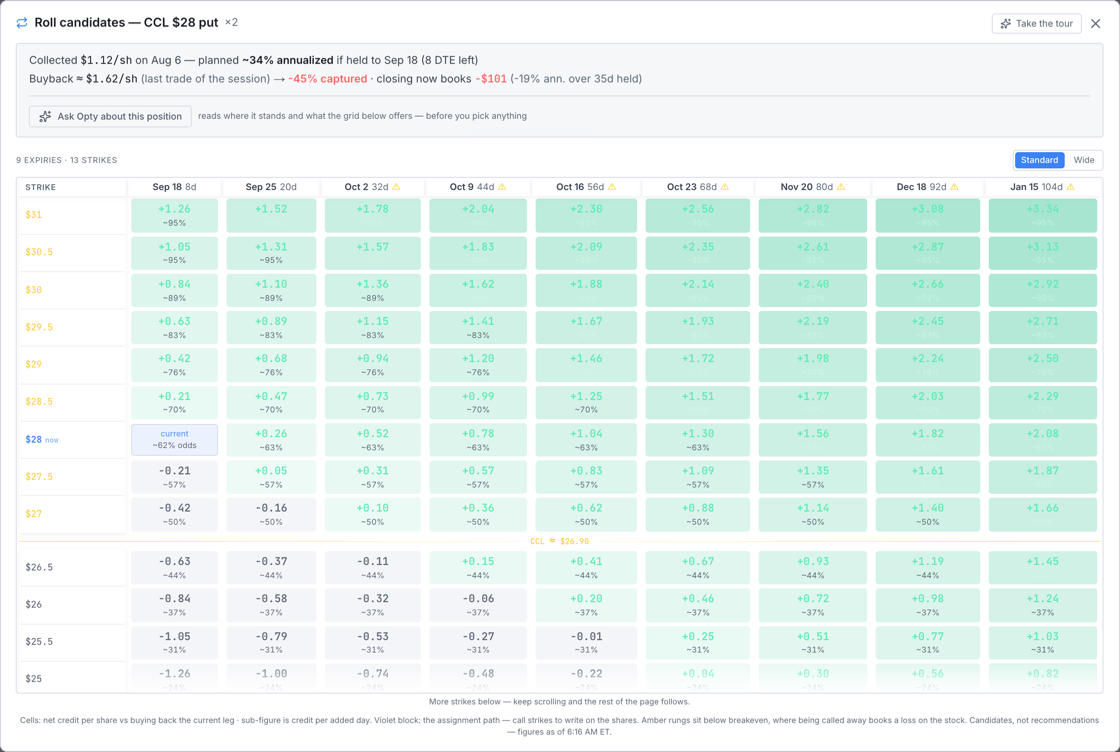This screenshot has height=752, width=1120.
Task: Pick the +3.34 cell at Jan 15 $31
Action: point(1042,216)
